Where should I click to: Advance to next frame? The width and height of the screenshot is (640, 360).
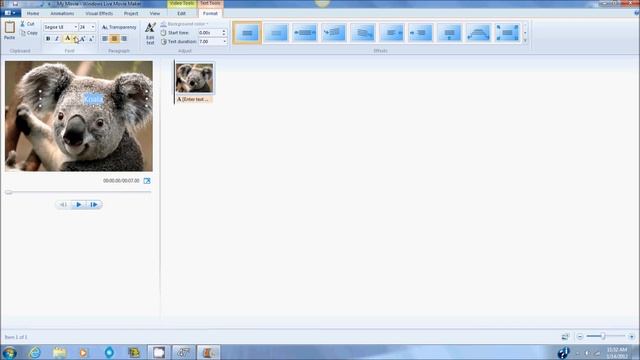94,204
